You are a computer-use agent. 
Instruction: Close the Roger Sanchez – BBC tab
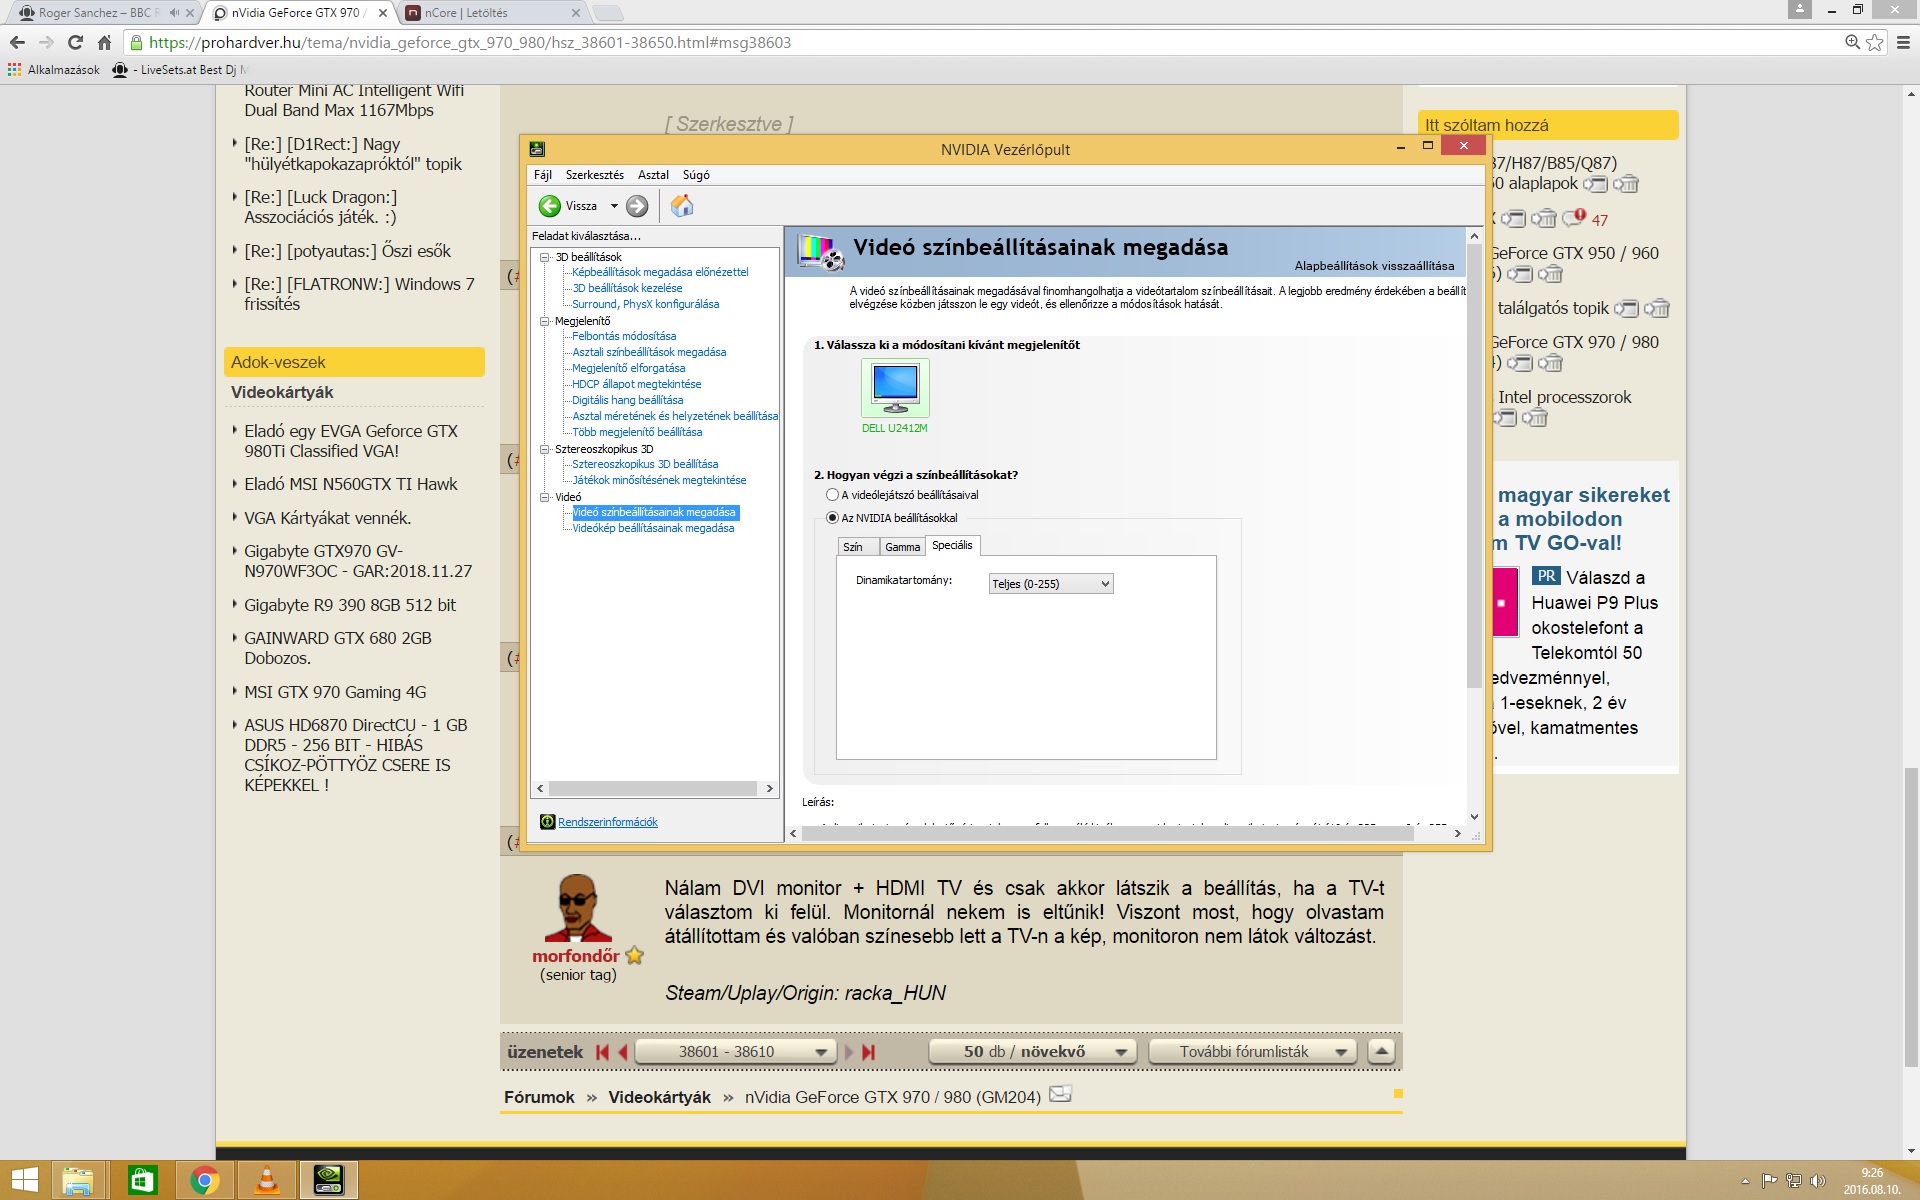click(190, 13)
